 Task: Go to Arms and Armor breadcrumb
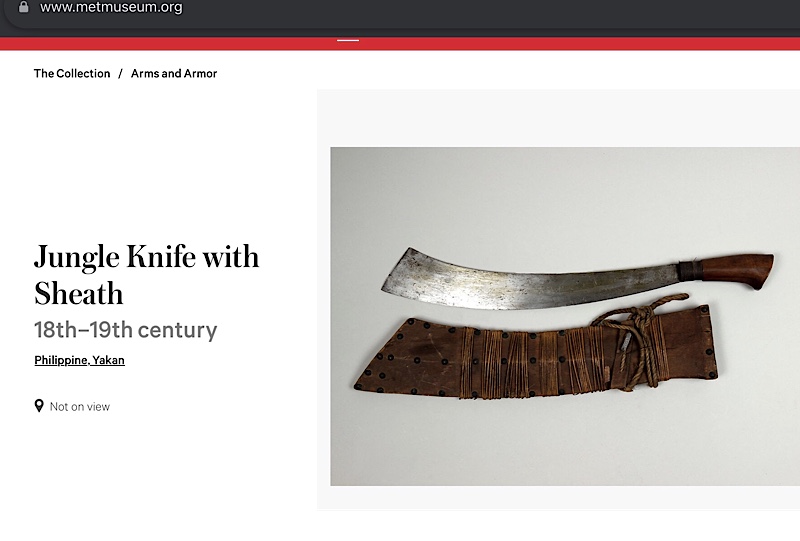coord(174,73)
